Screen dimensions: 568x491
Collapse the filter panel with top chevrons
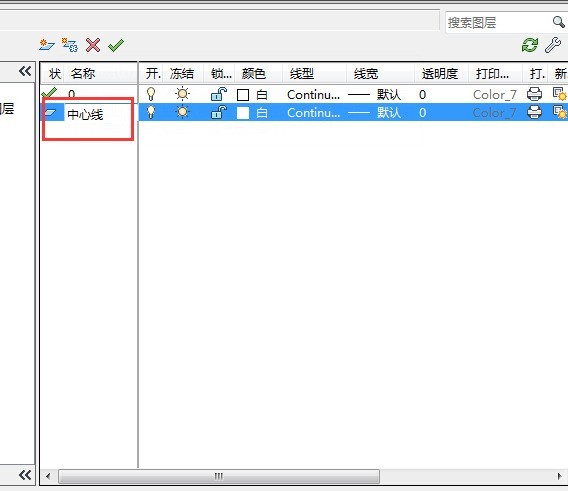(25, 71)
